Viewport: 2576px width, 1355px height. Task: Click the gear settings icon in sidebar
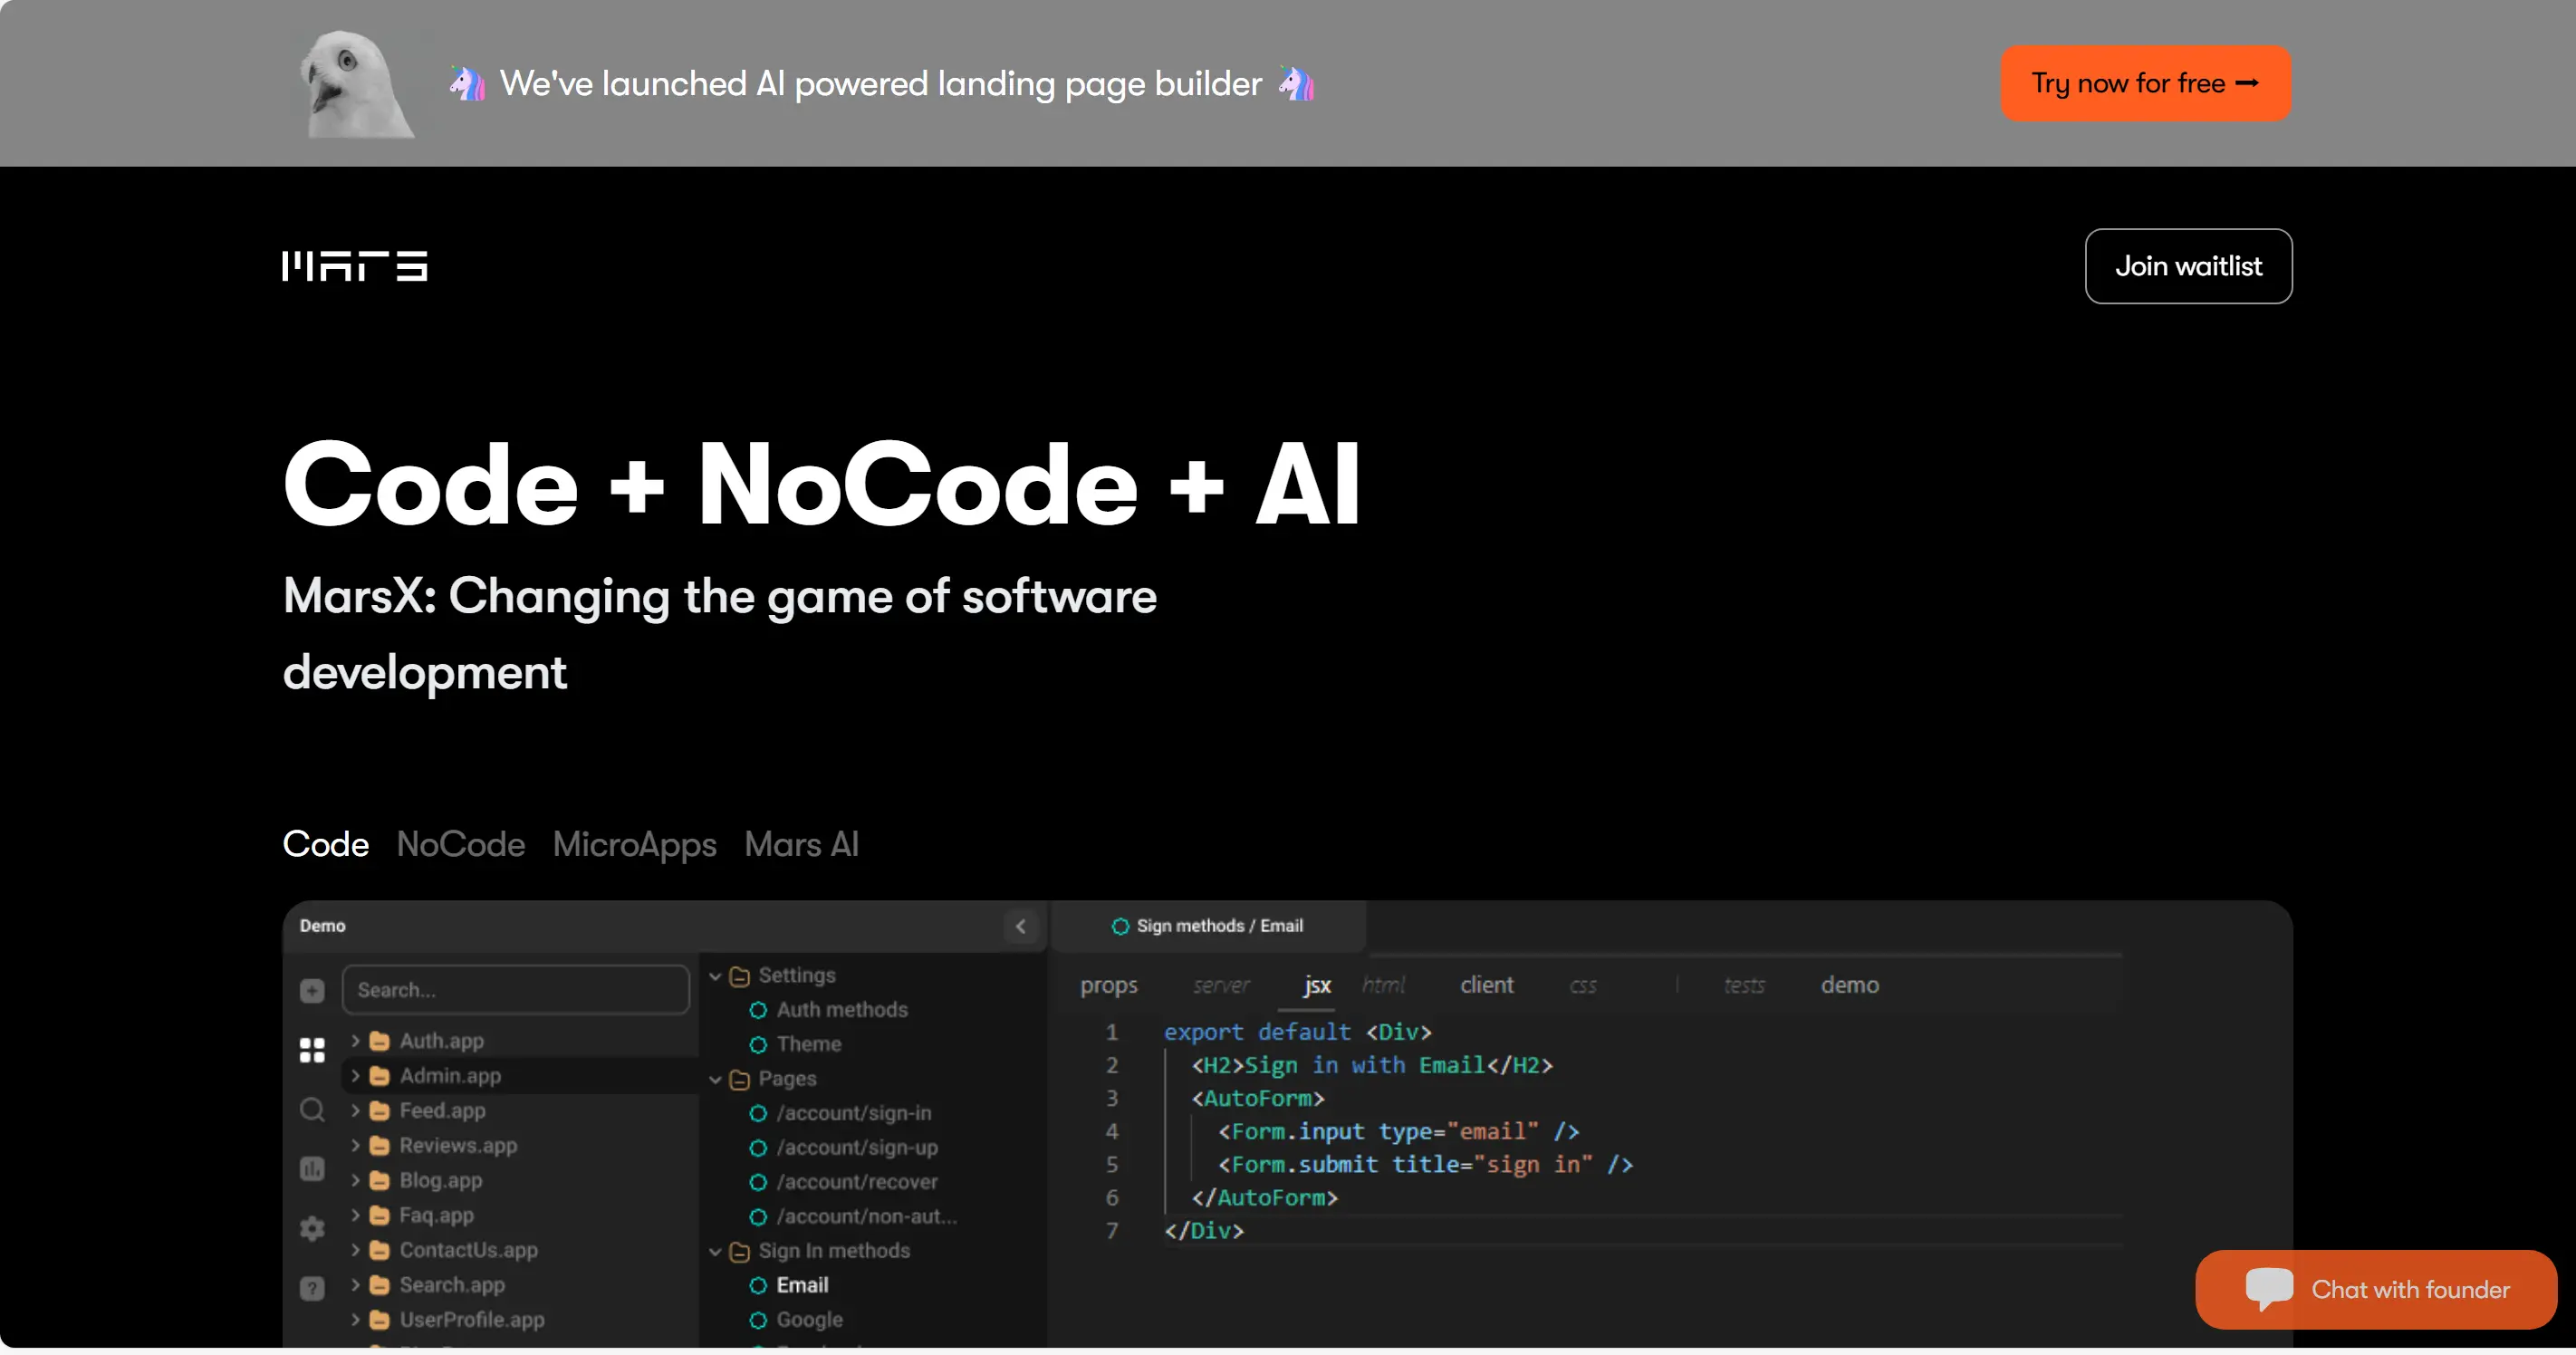coord(312,1228)
